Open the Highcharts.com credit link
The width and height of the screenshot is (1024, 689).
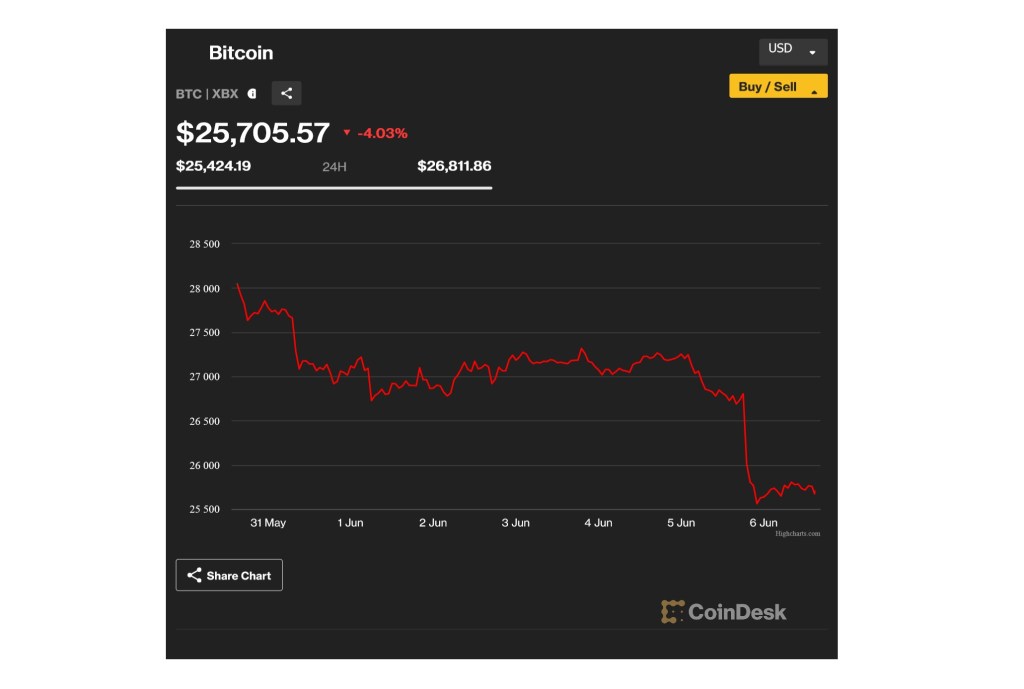coord(797,534)
